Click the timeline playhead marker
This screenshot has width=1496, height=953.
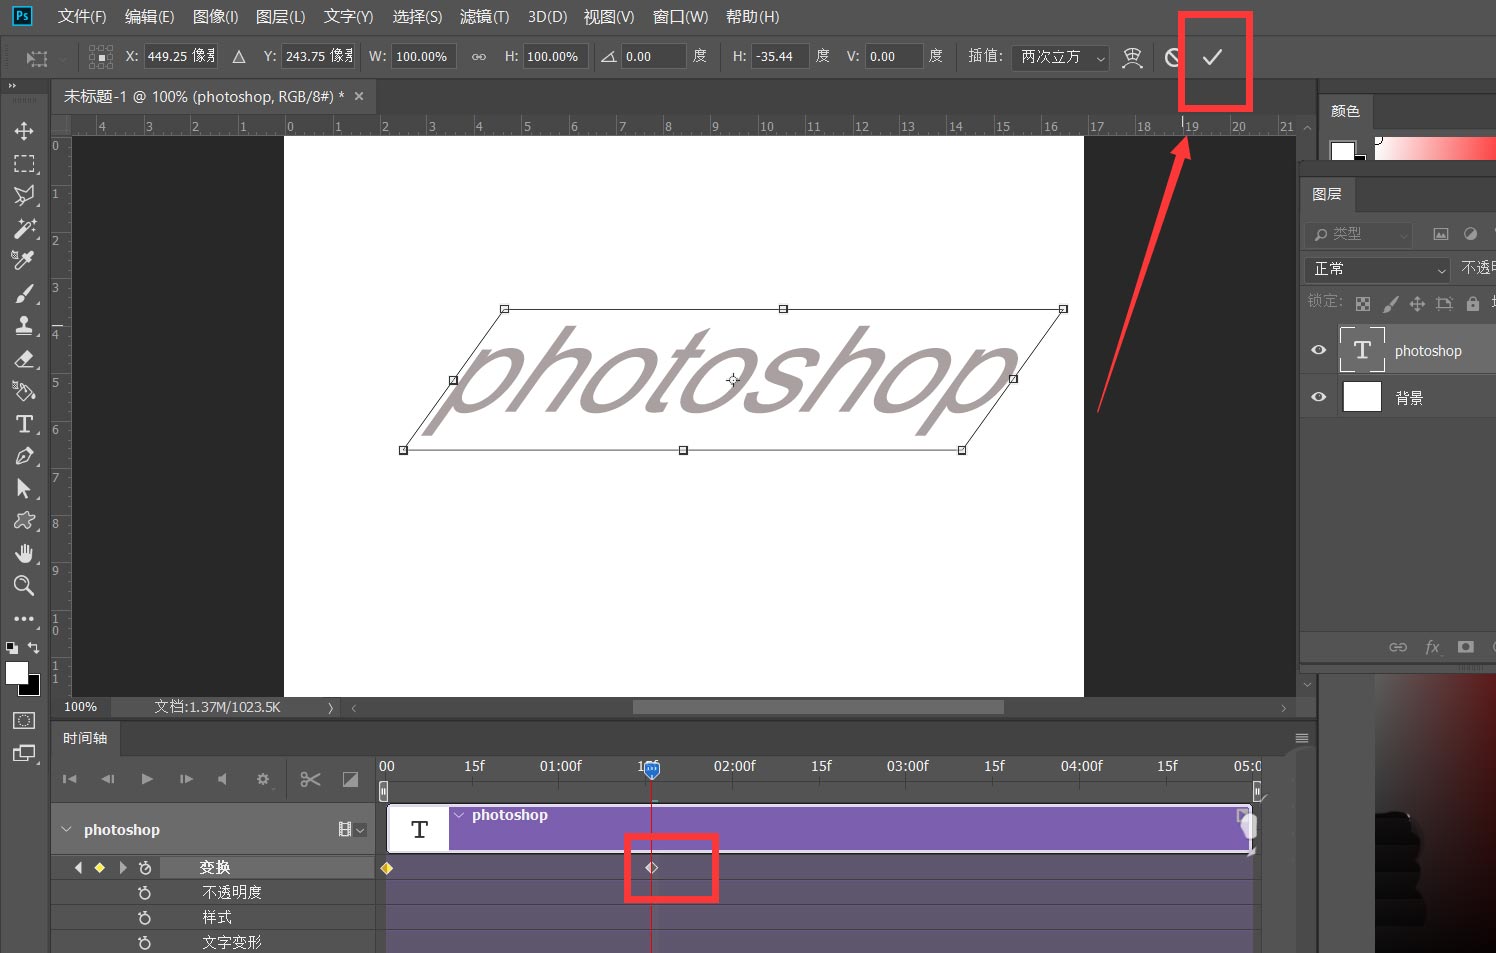[652, 770]
